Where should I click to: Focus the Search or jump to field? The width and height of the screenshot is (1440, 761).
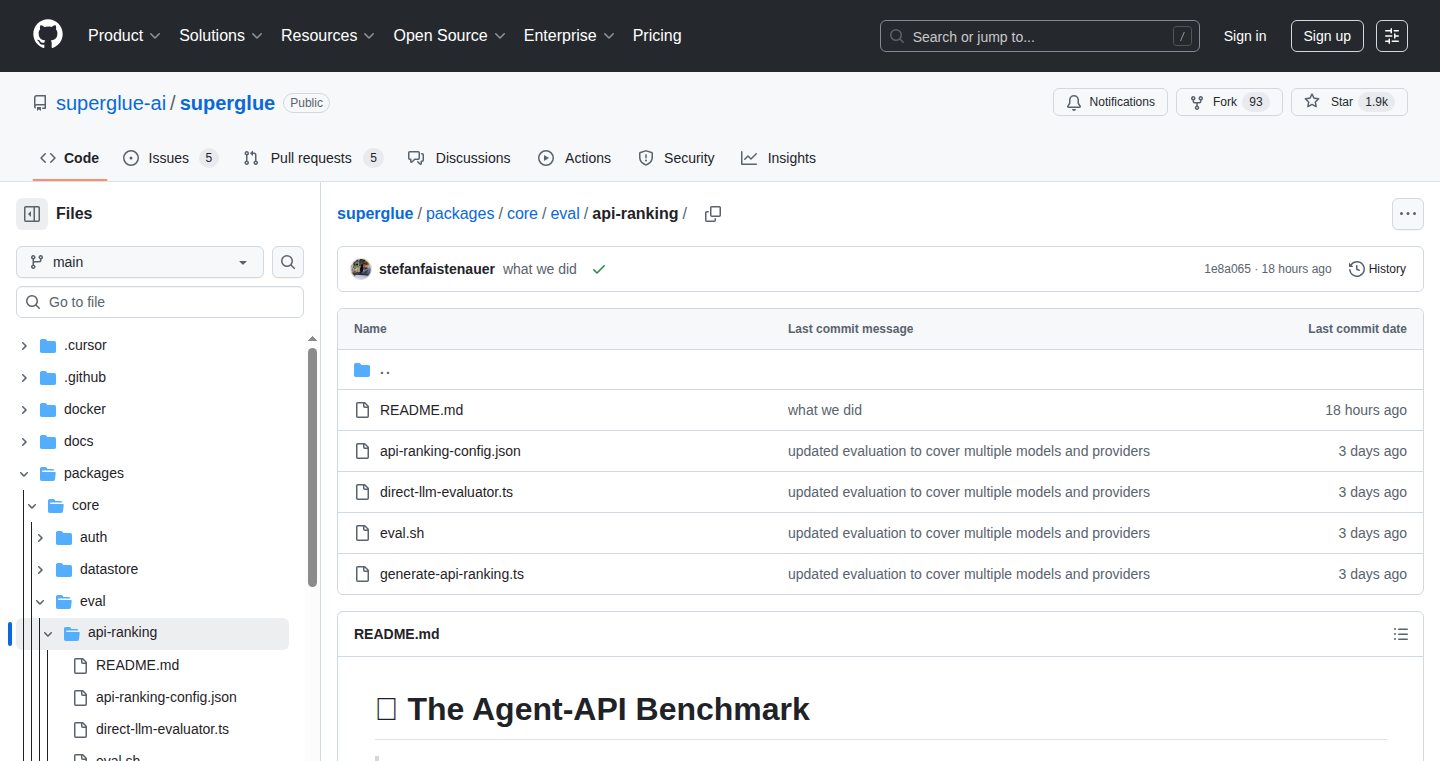[x=1040, y=36]
